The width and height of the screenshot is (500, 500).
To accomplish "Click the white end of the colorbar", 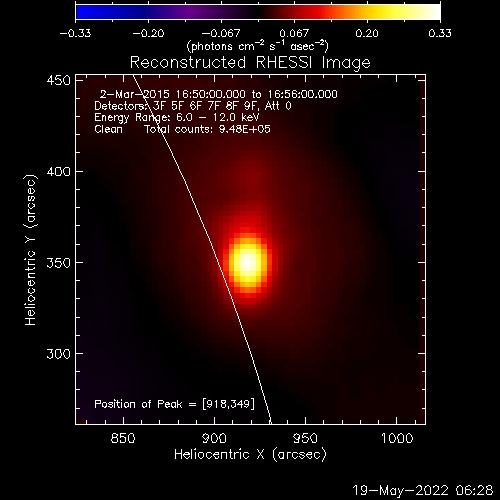I will [x=433, y=12].
